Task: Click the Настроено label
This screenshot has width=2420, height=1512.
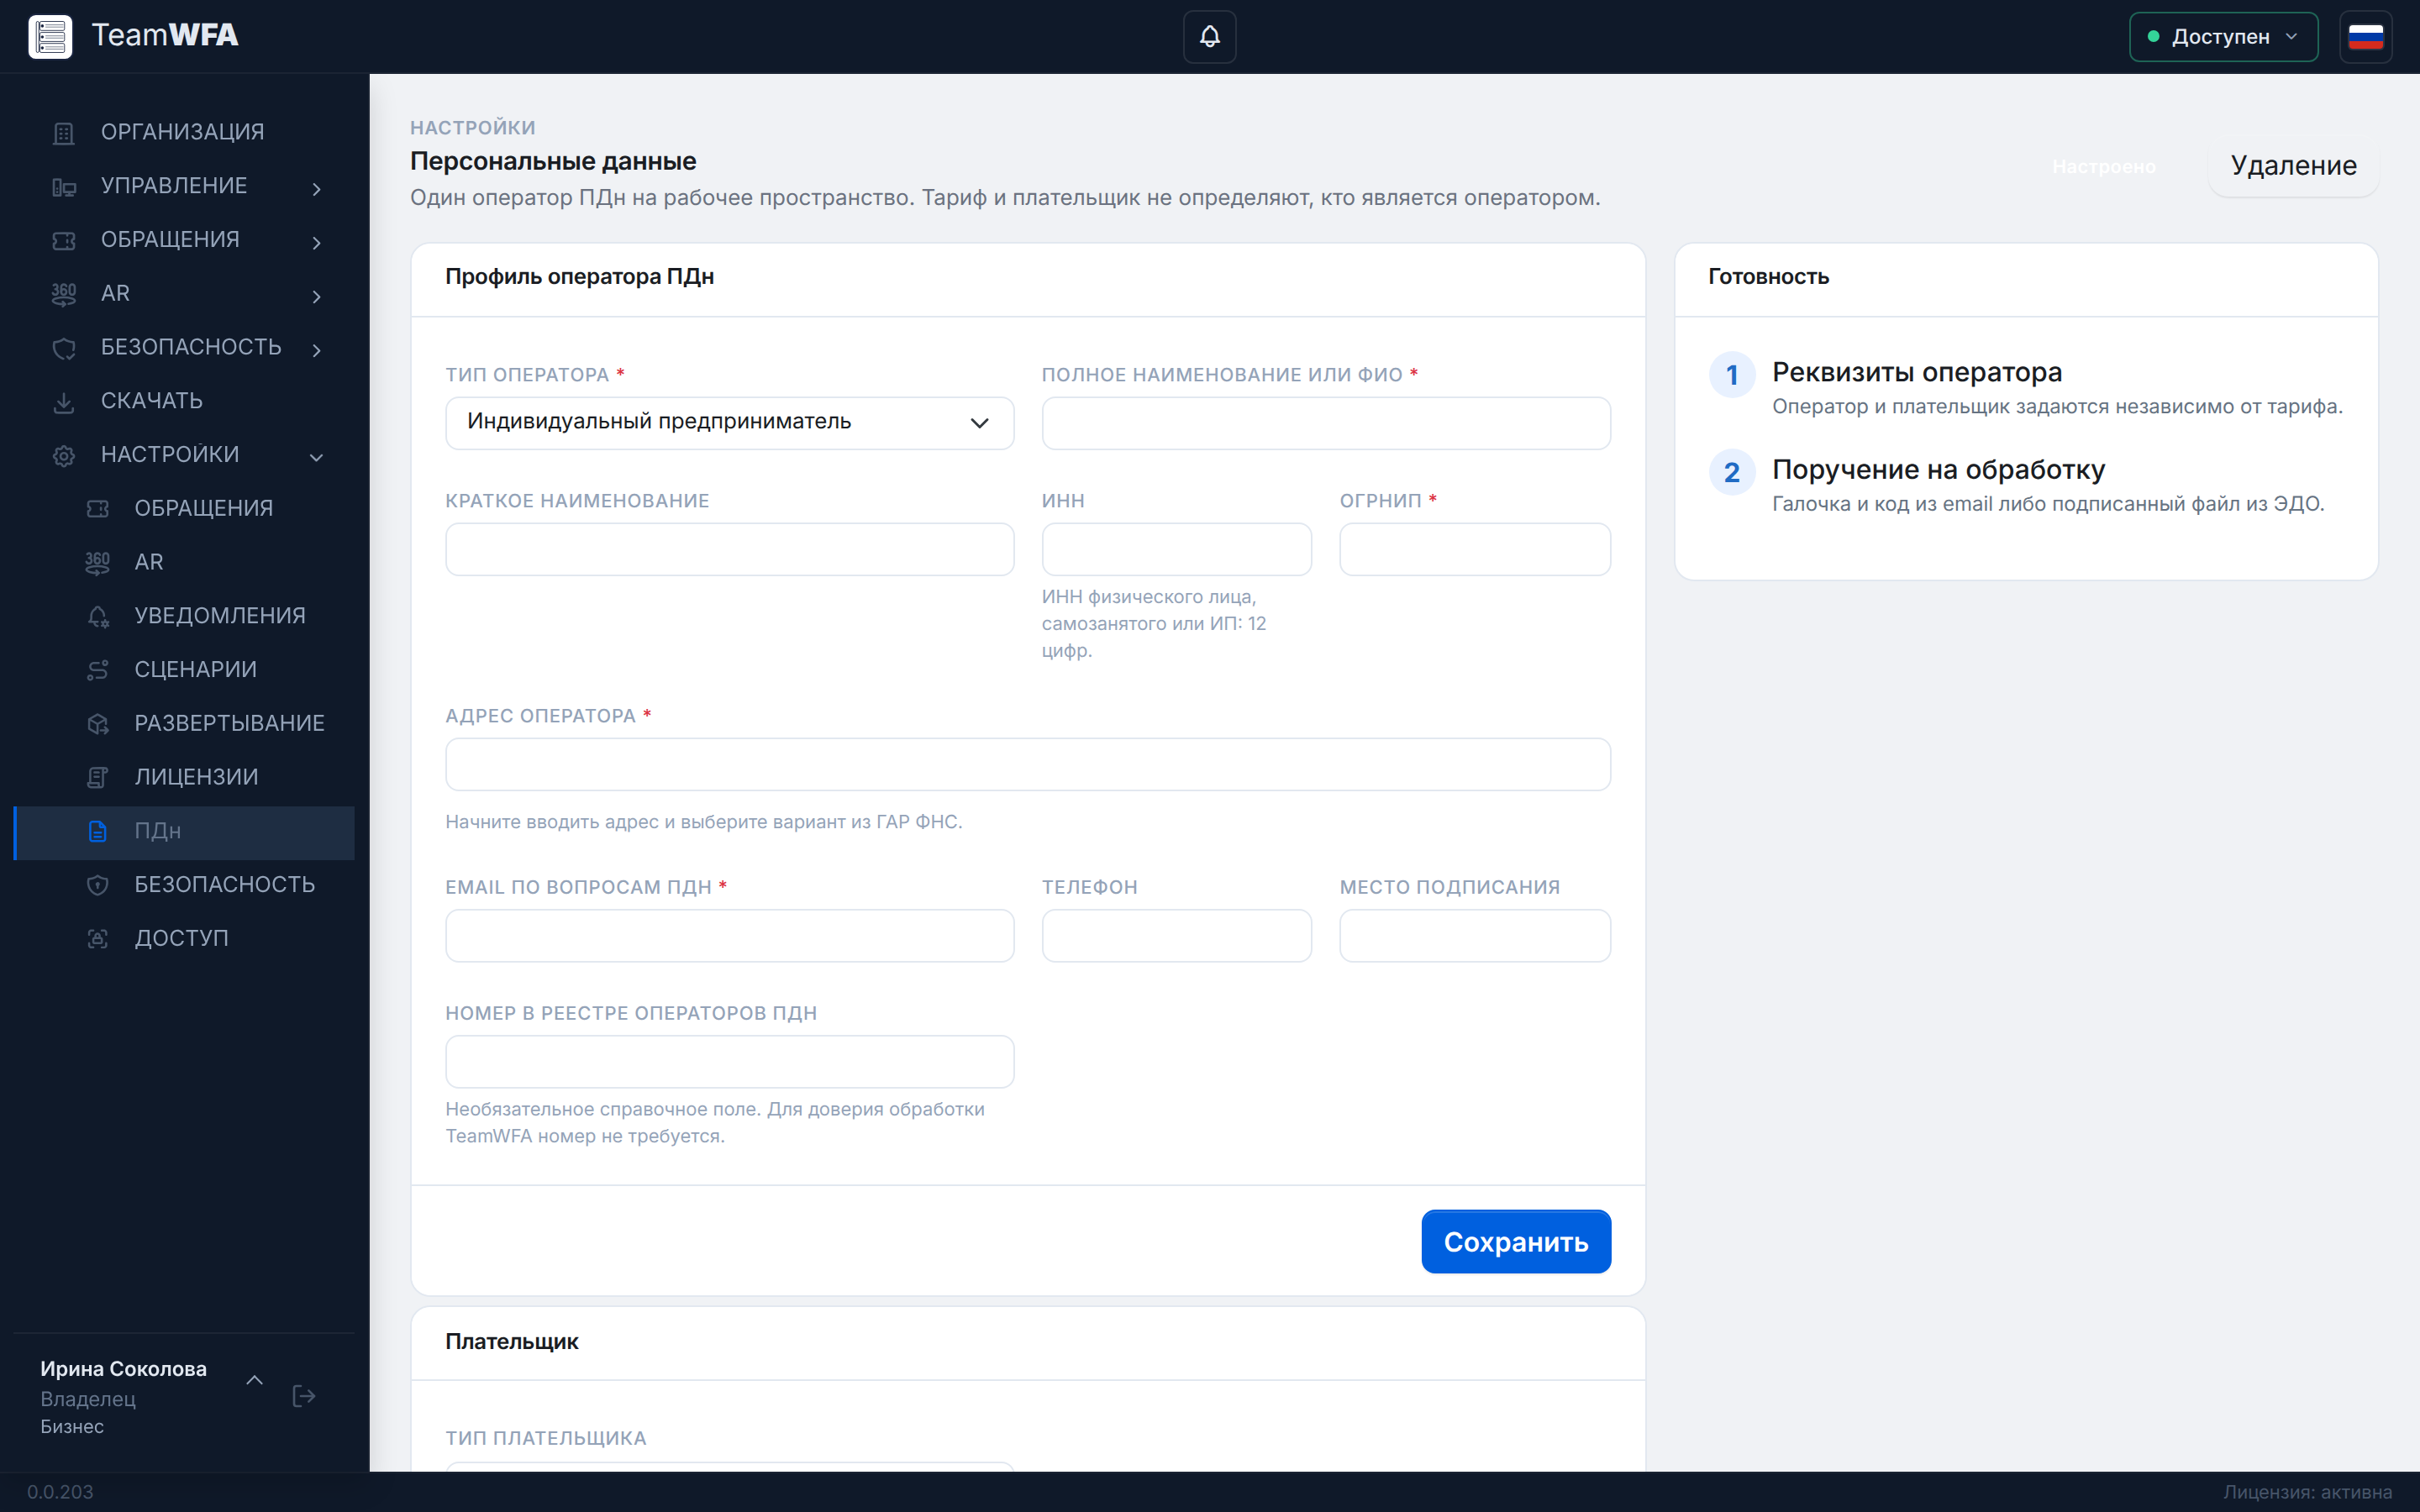Action: tap(2103, 167)
